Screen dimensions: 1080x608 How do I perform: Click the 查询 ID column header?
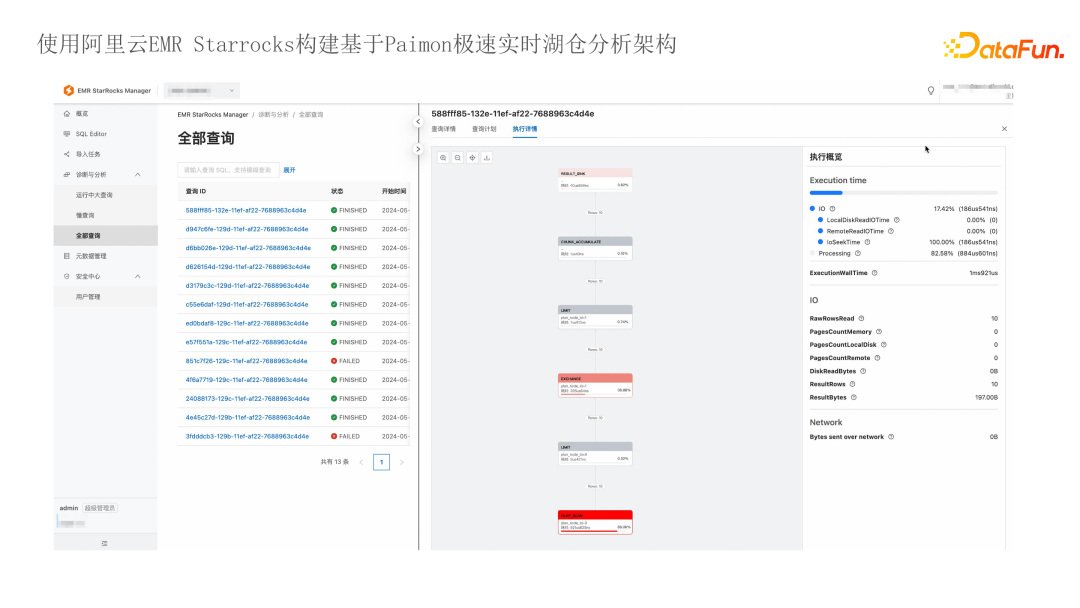(x=196, y=191)
